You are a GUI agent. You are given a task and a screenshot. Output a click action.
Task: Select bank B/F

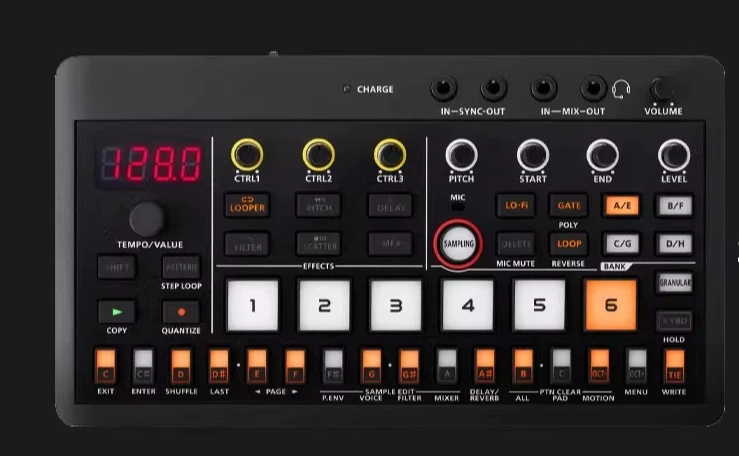pos(675,205)
